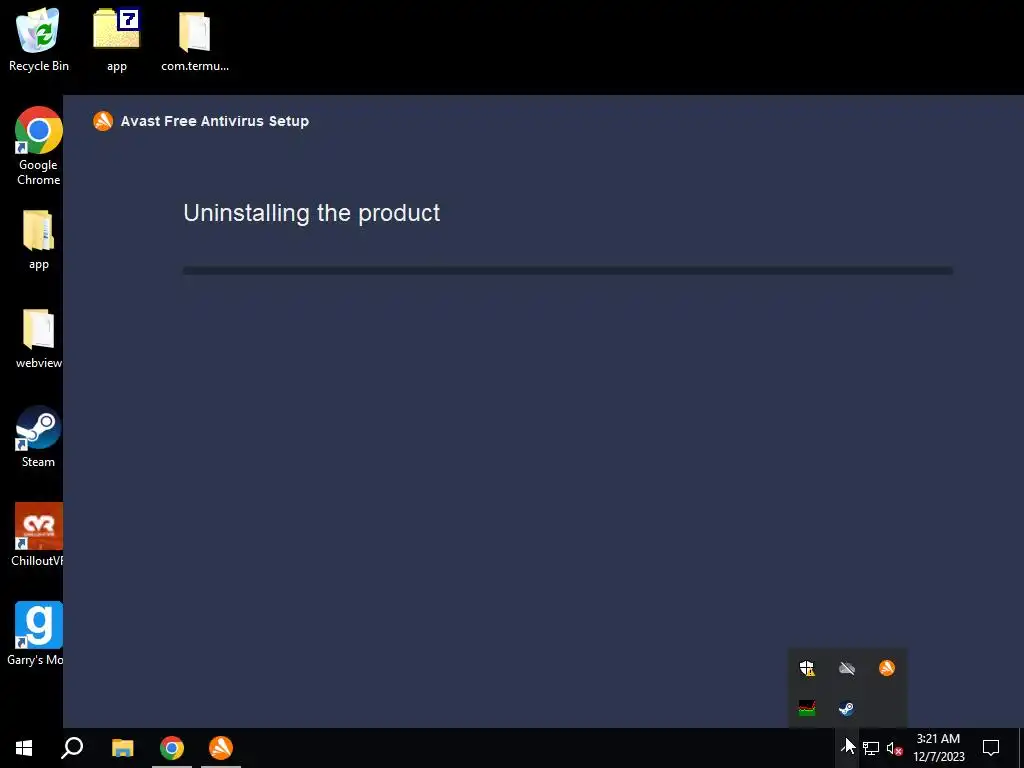
Task: Select the app folder below Chrome shortcut
Action: click(39, 240)
